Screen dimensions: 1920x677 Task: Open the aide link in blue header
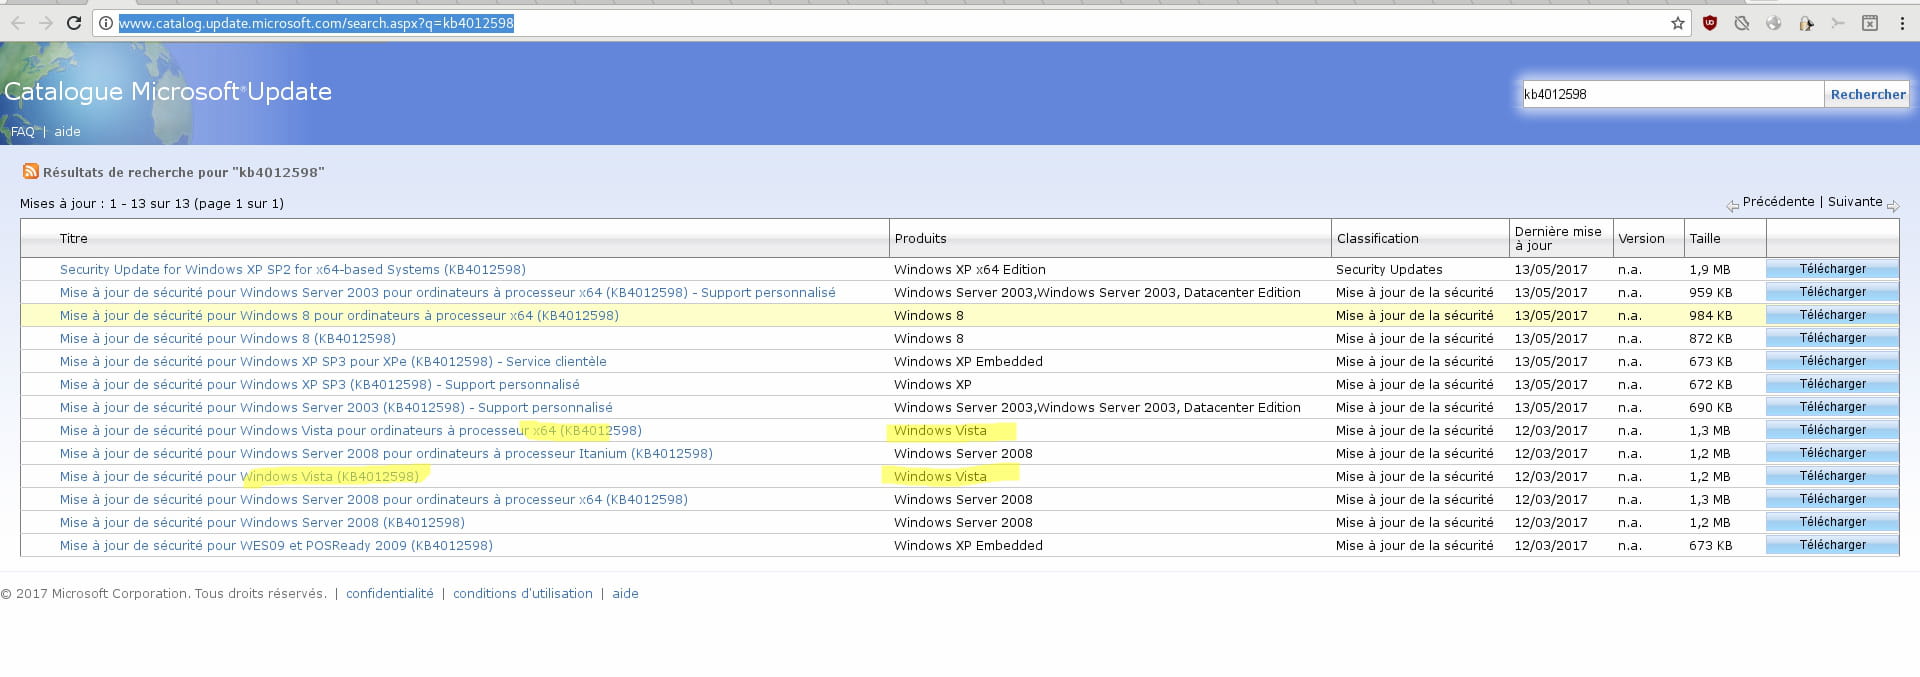tap(67, 131)
